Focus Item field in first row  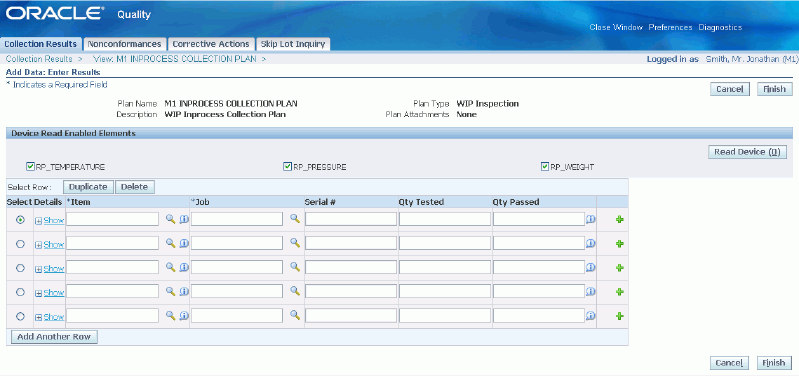pyautogui.click(x=113, y=219)
